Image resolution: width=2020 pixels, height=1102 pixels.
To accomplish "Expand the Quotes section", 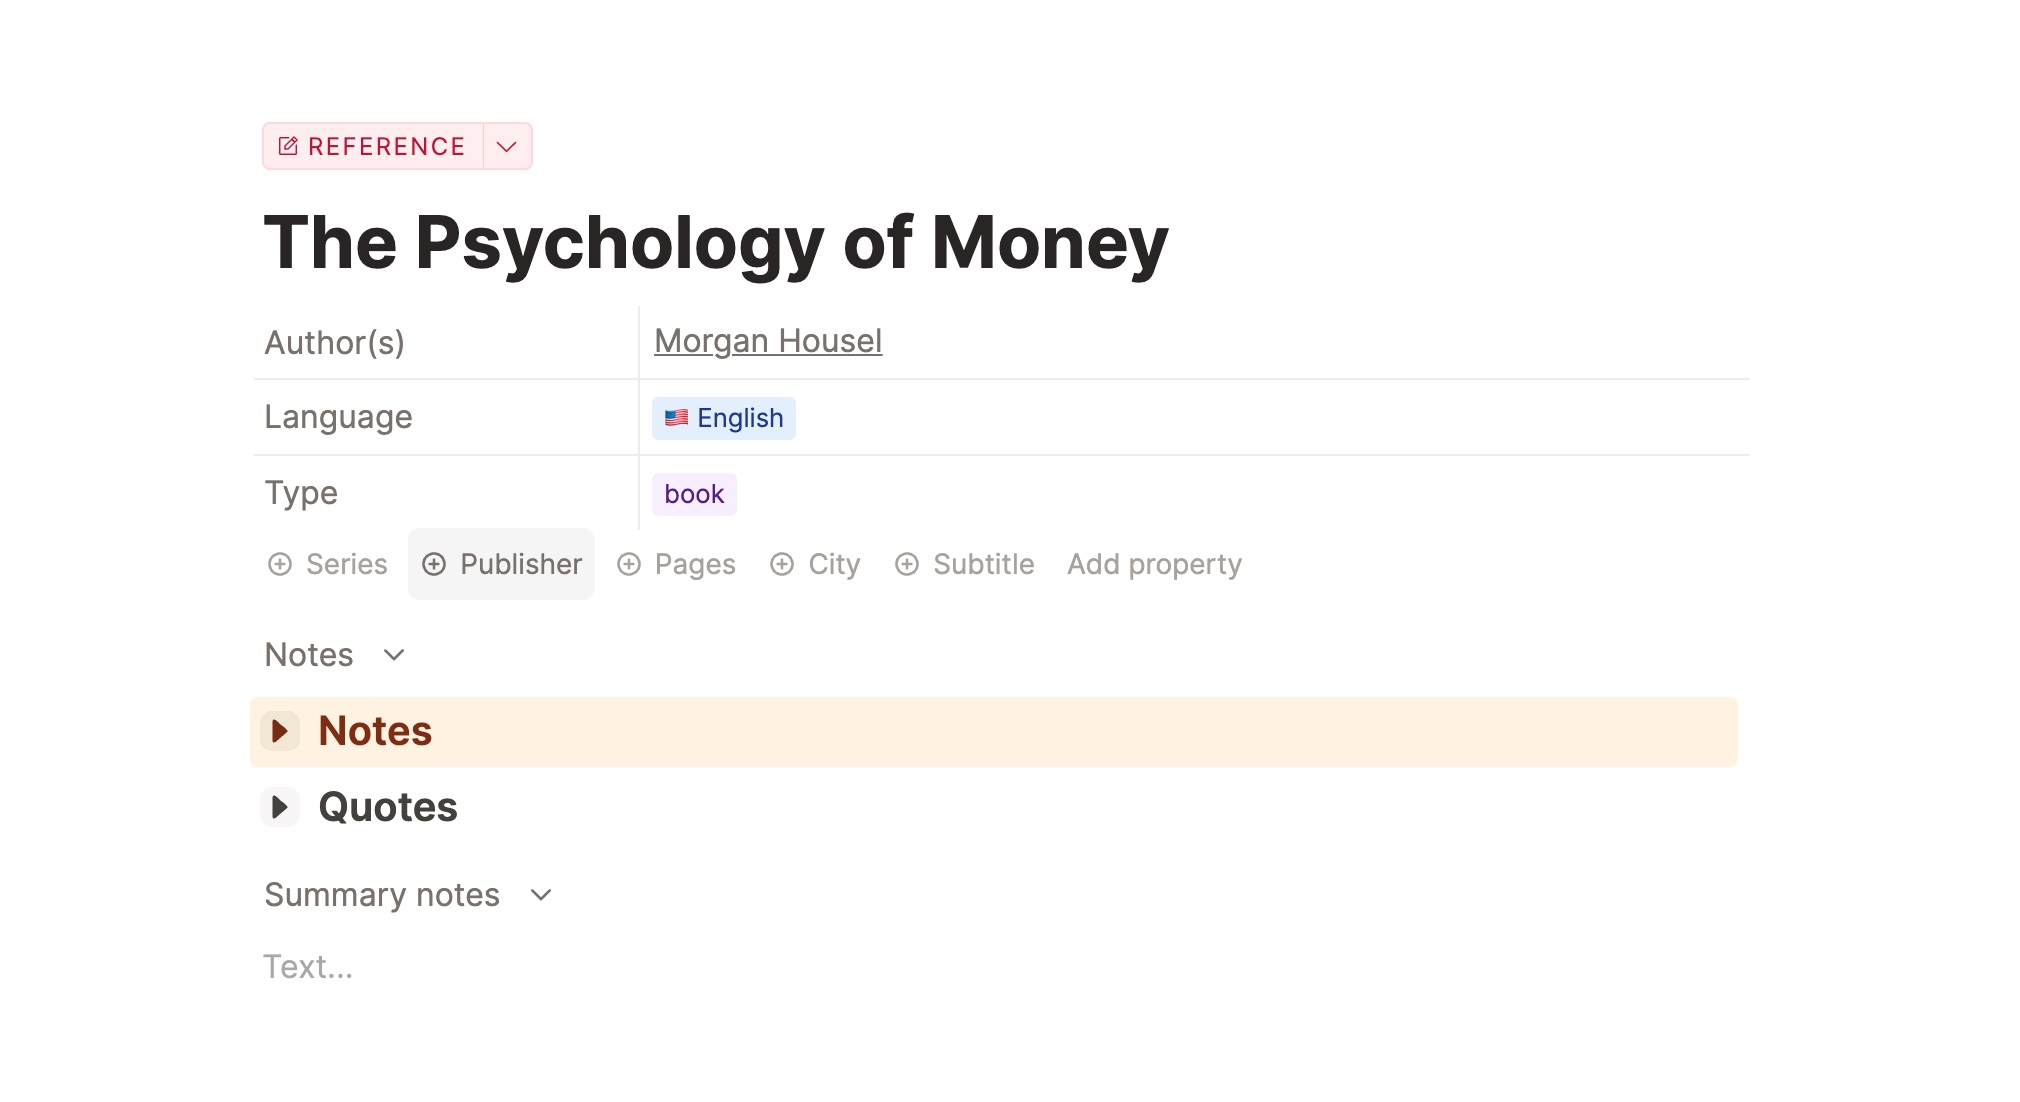I will 282,808.
